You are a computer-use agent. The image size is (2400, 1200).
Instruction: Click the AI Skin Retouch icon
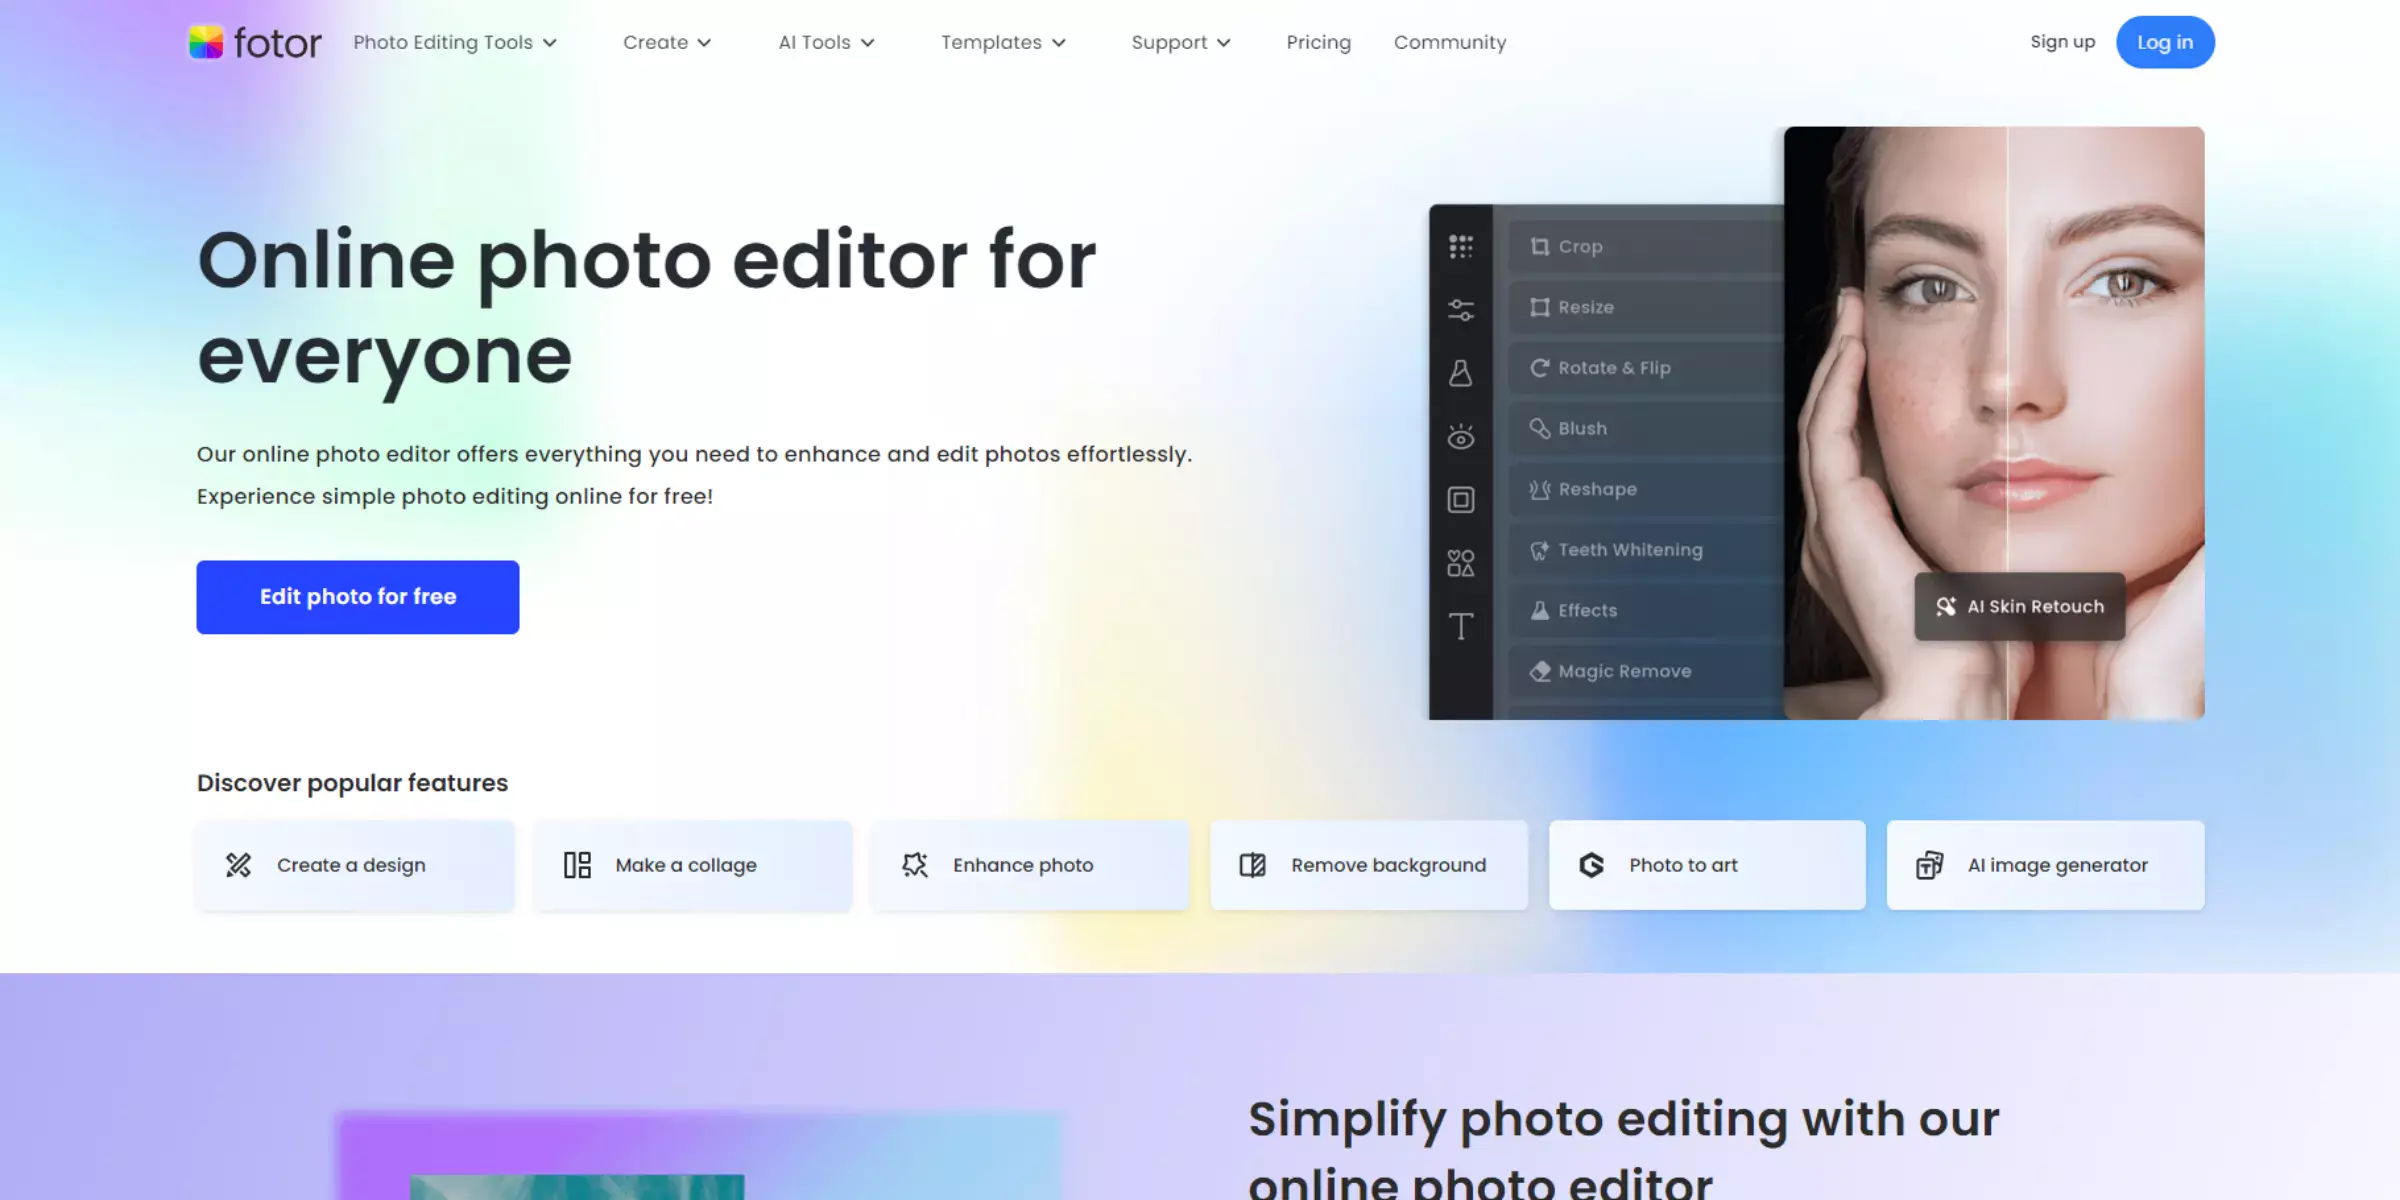tap(1944, 606)
